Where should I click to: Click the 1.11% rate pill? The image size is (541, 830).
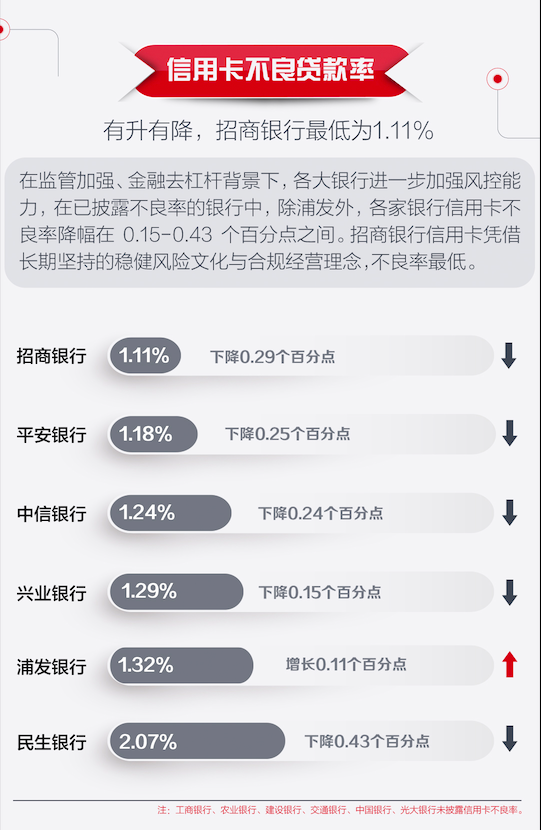(145, 355)
